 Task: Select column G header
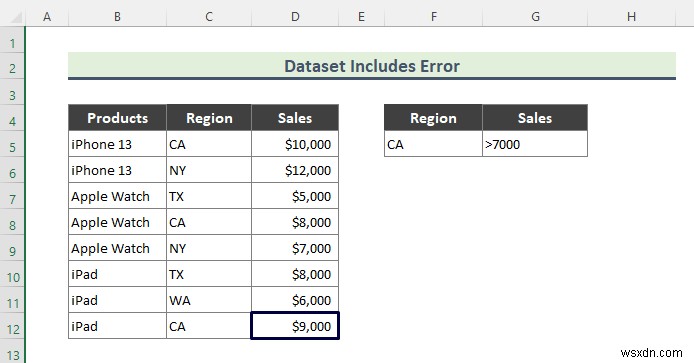[x=535, y=17]
